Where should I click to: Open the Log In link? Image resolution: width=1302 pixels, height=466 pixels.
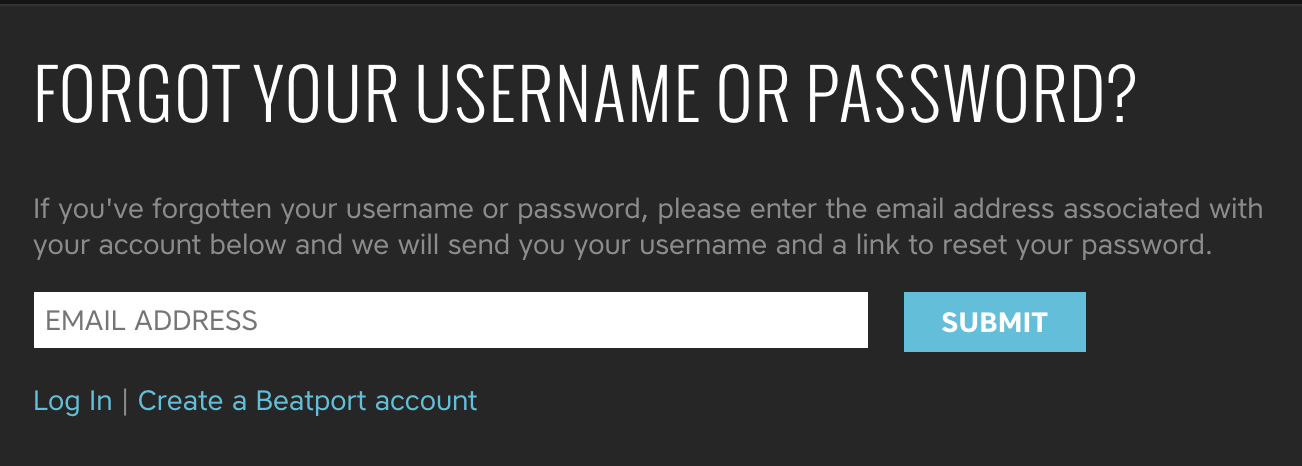tap(73, 401)
